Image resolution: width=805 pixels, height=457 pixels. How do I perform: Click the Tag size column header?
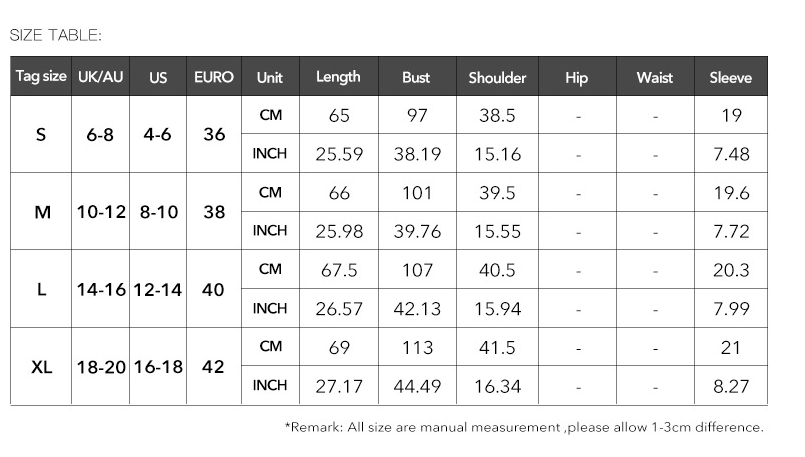pos(41,77)
